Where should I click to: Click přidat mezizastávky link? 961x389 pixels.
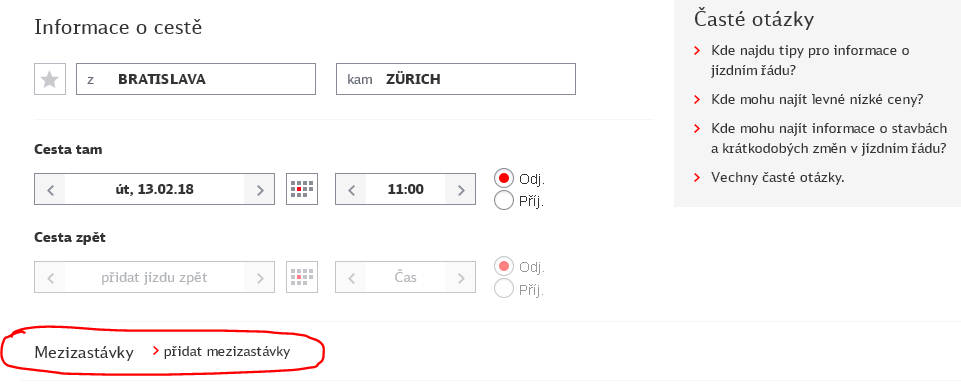[x=227, y=352]
